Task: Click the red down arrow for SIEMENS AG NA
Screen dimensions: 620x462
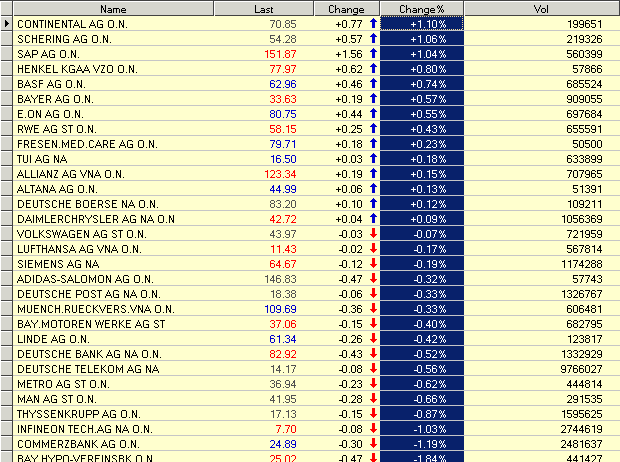Action: 373,263
